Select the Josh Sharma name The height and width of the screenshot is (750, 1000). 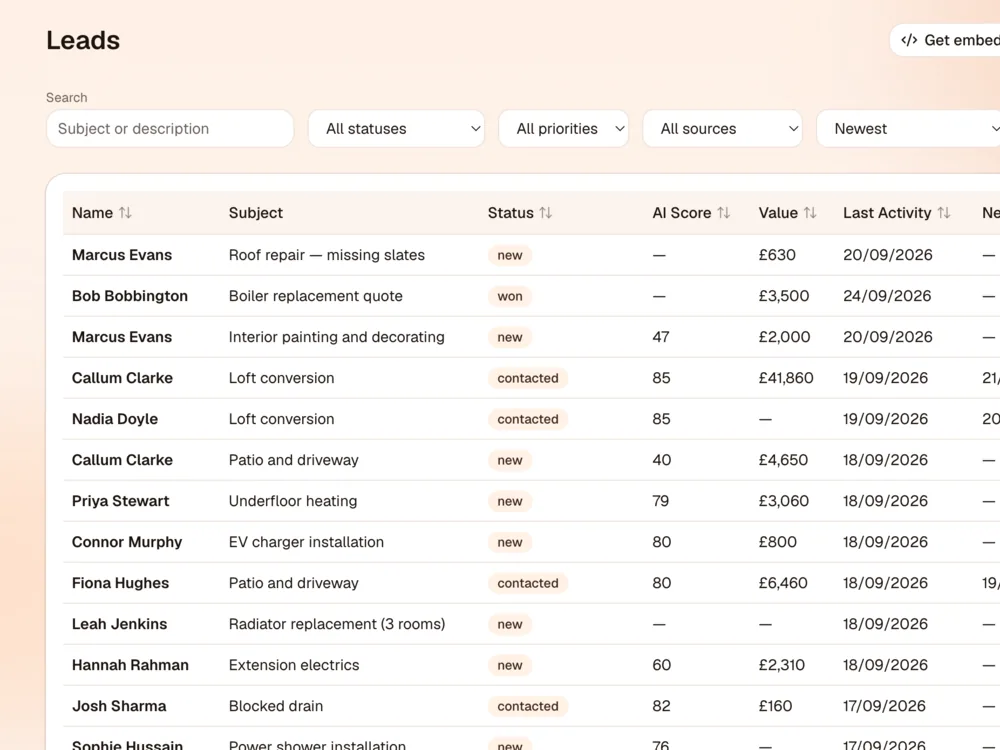[119, 706]
